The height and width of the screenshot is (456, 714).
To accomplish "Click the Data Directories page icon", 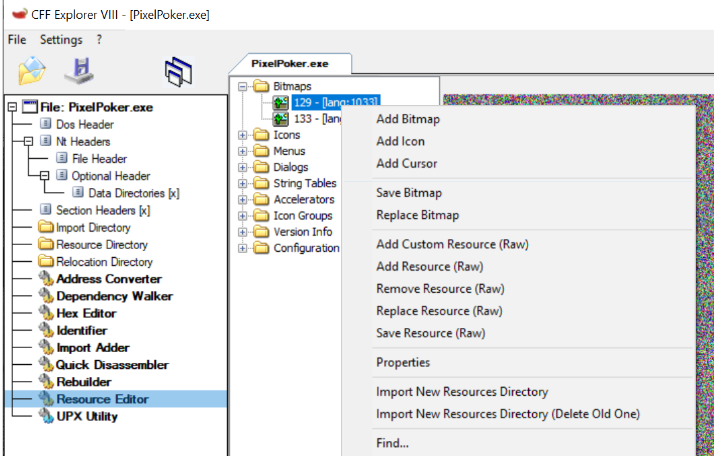I will pos(78,193).
